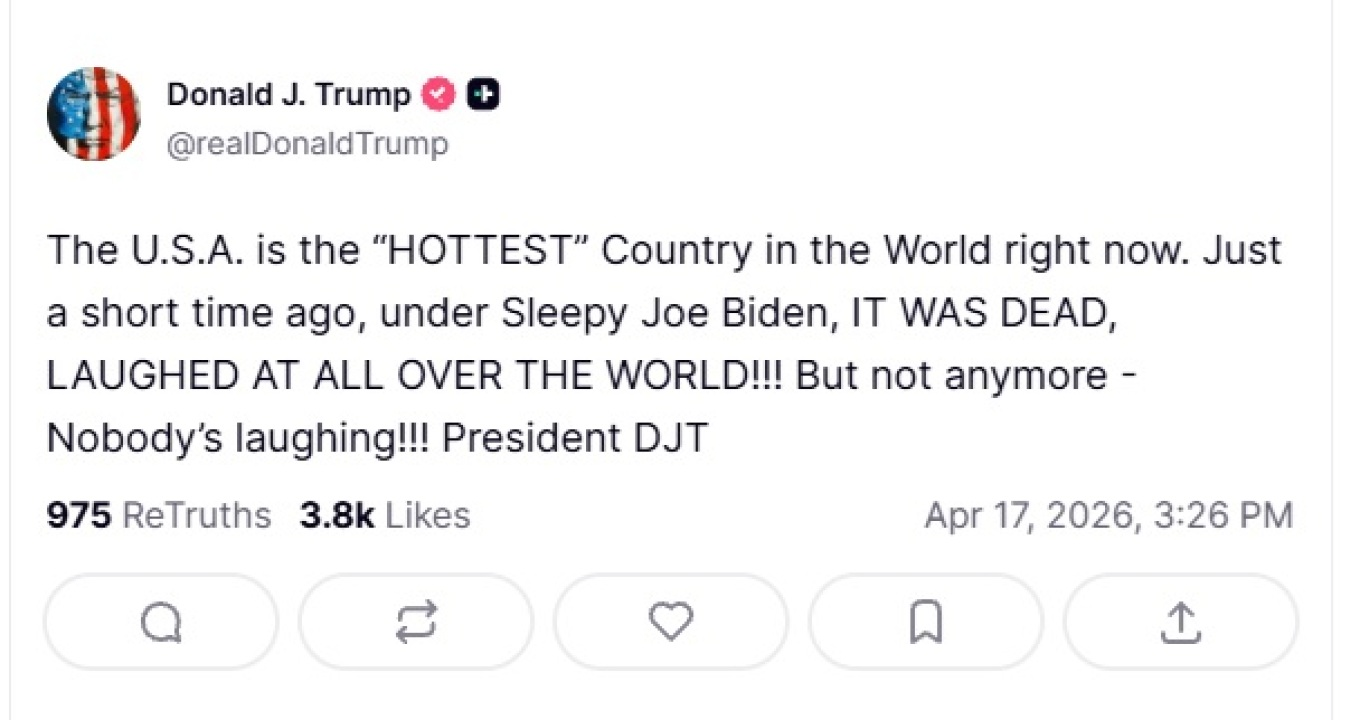Image resolution: width=1360 pixels, height=720 pixels.
Task: ReTruth this post using the arrows icon
Action: pyautogui.click(x=416, y=622)
